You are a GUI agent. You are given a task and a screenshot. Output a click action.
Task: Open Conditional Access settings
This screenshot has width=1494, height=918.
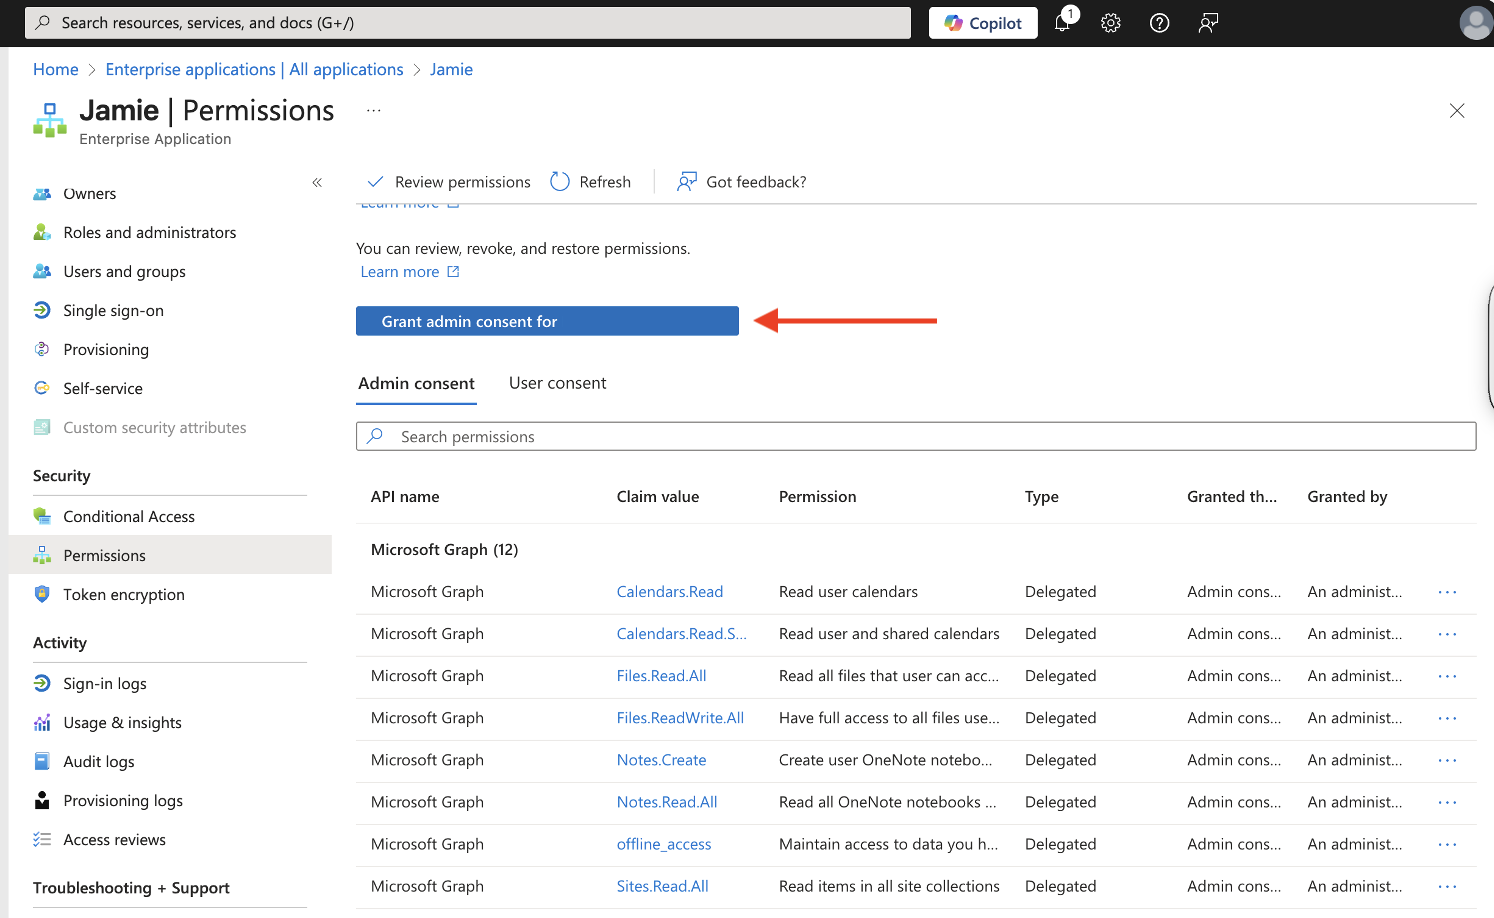click(x=128, y=515)
